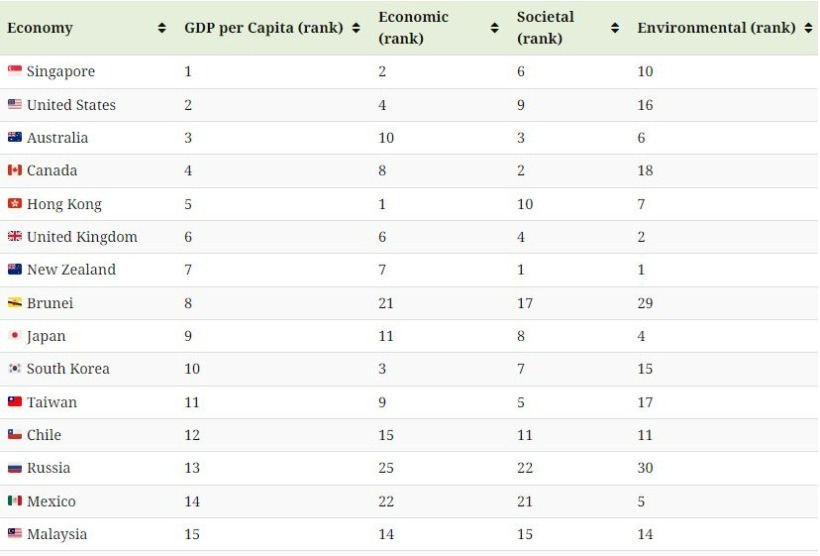Click the Japan flag icon

pyautogui.click(x=15, y=335)
